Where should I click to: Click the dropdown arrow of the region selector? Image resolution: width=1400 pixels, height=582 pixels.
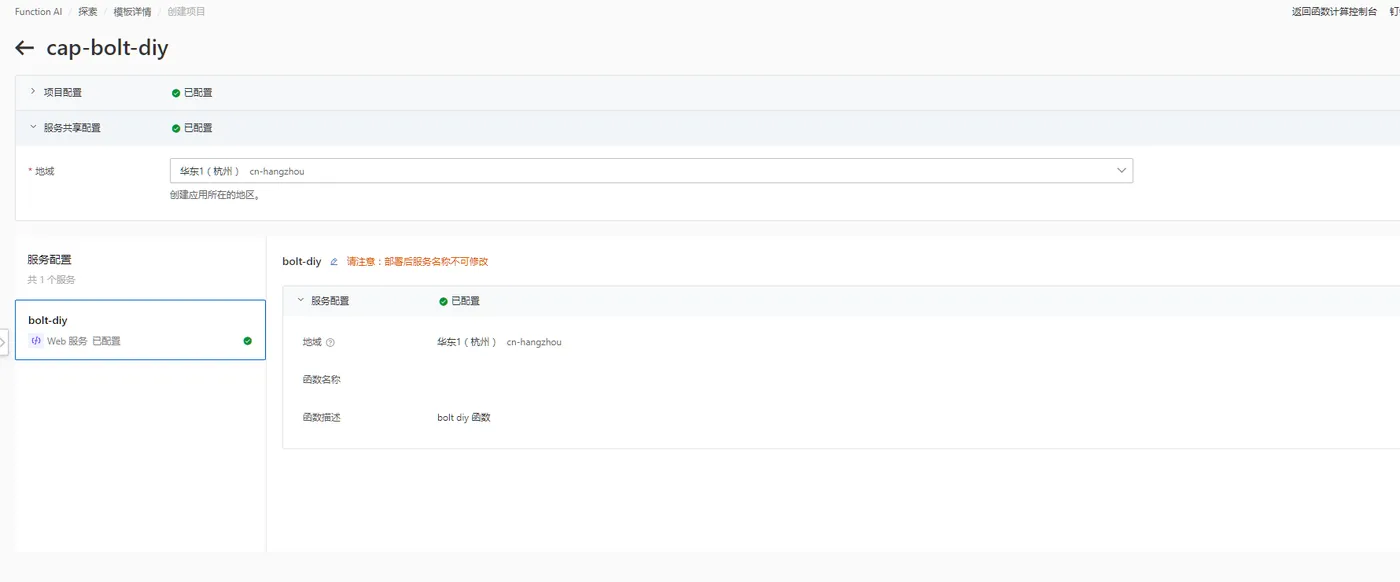click(1121, 171)
